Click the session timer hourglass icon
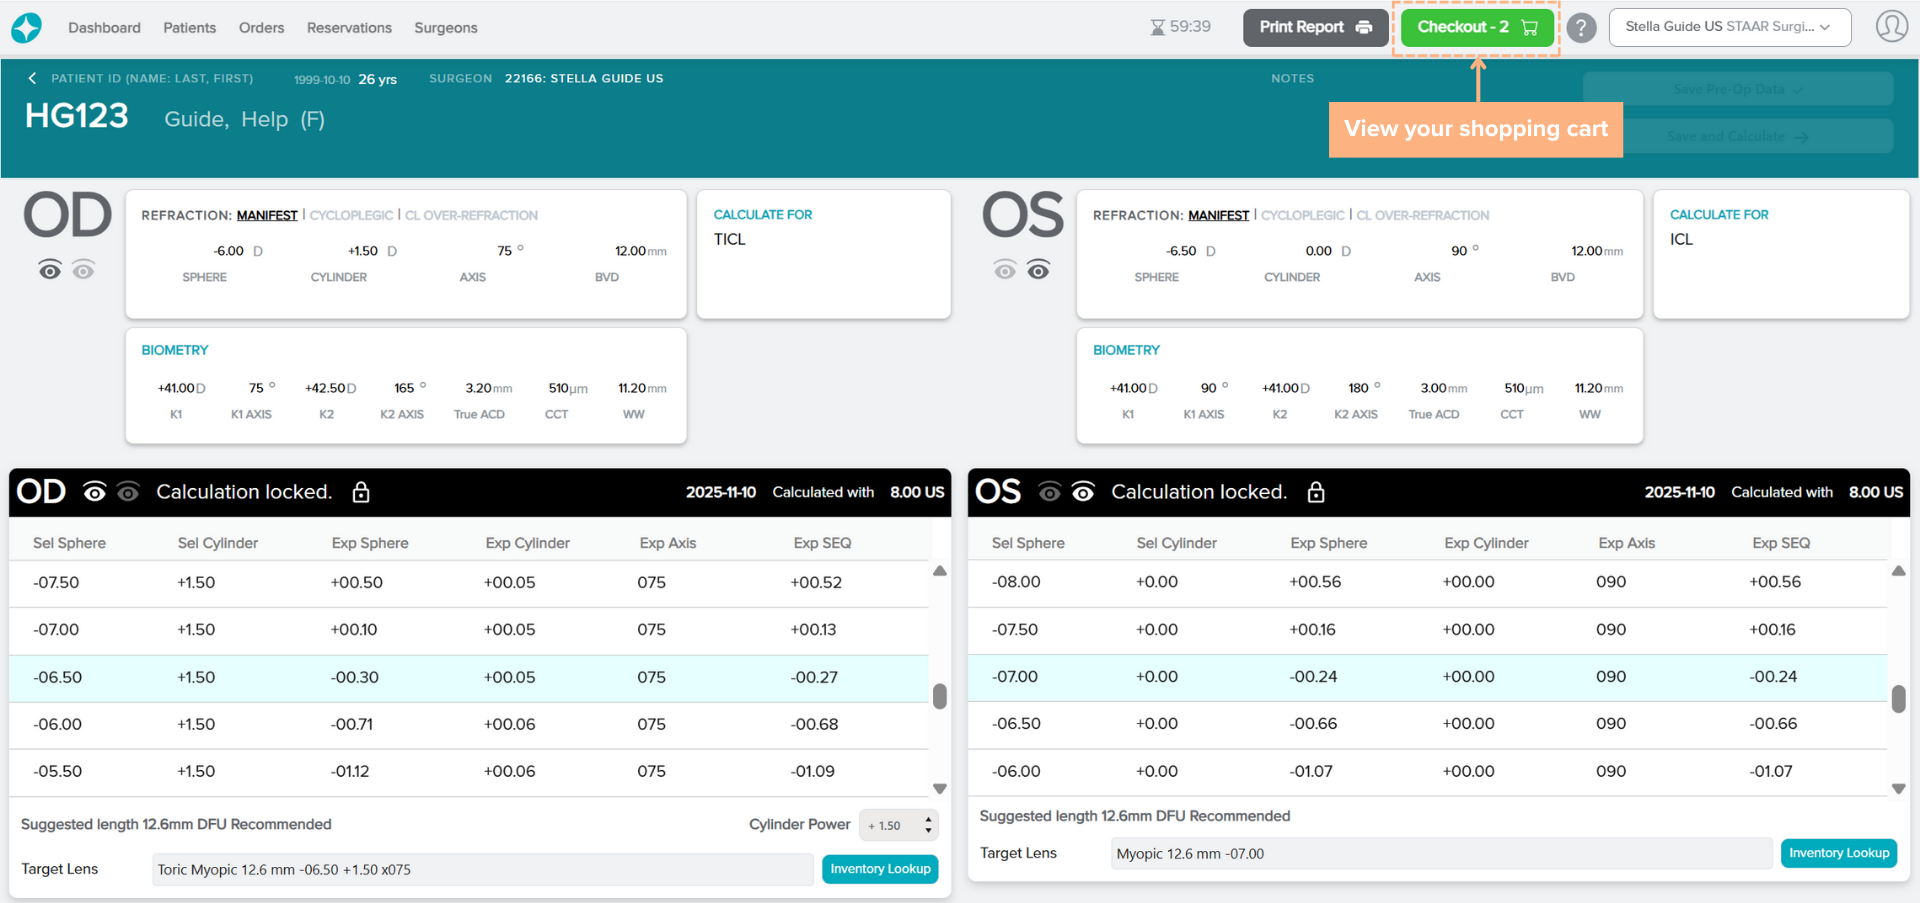The height and width of the screenshot is (903, 1920). pos(1157,27)
